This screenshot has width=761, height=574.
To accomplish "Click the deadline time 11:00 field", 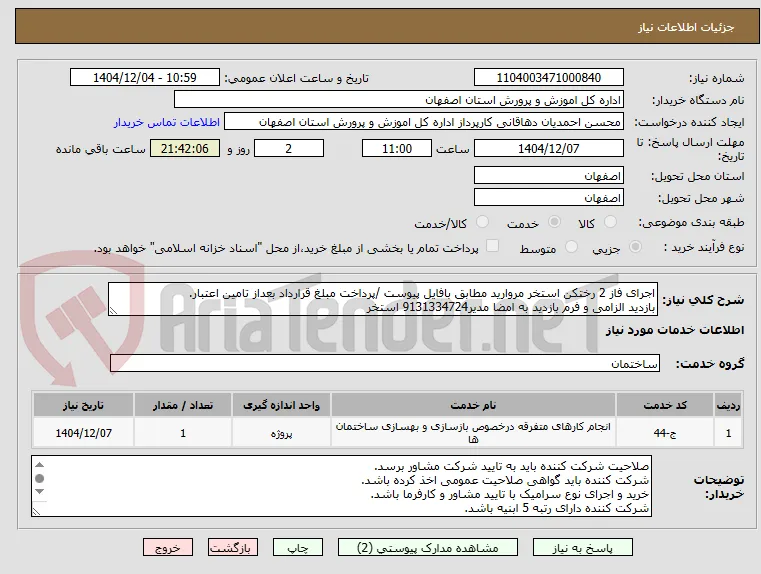I will [x=397, y=148].
